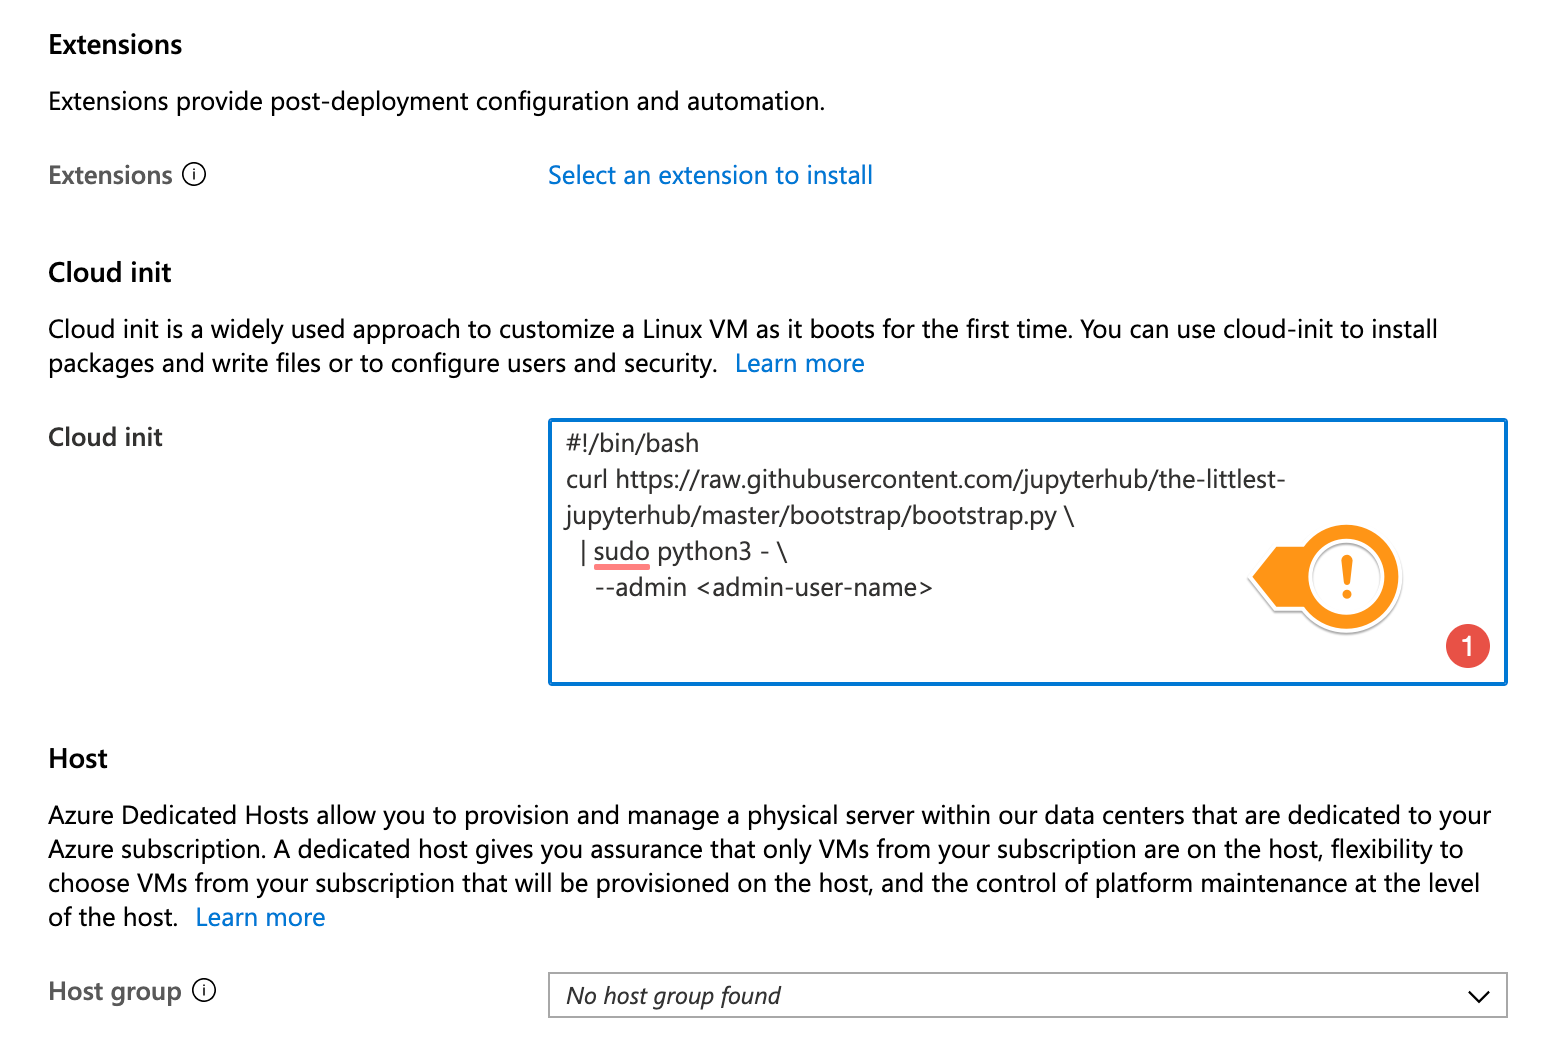Click the gray Extensions label beside info icon

(x=110, y=176)
